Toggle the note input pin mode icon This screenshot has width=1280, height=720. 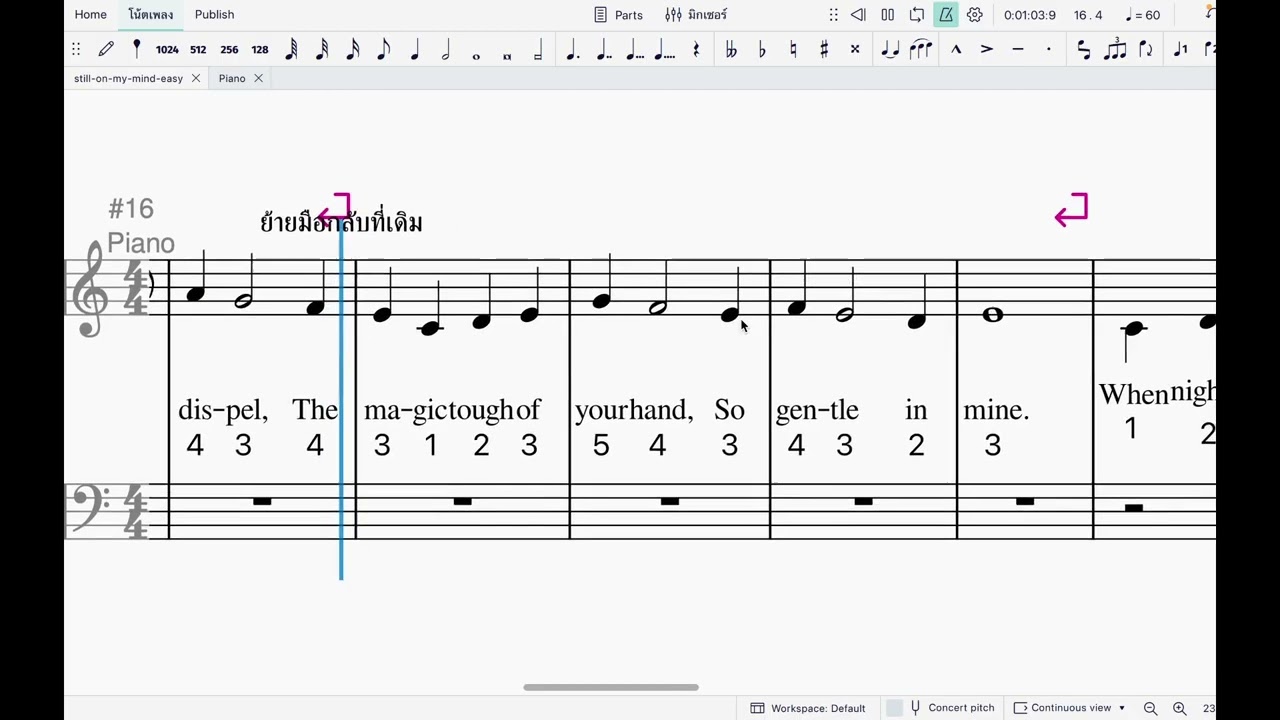tap(136, 49)
